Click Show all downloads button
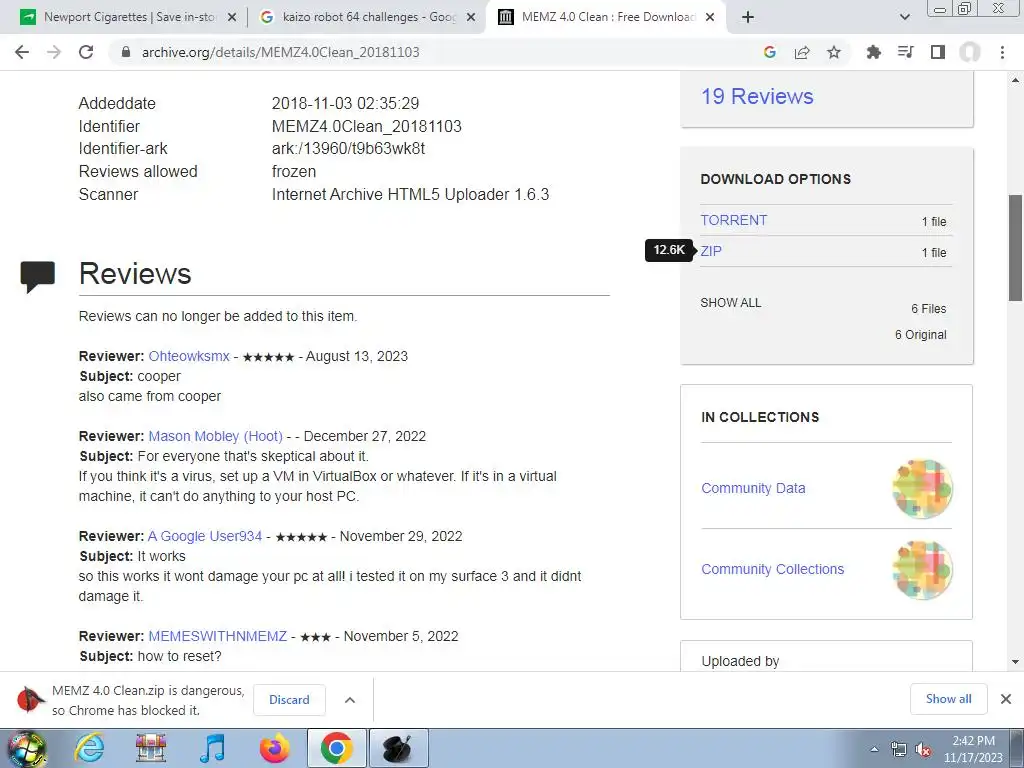This screenshot has width=1024, height=768. point(948,699)
